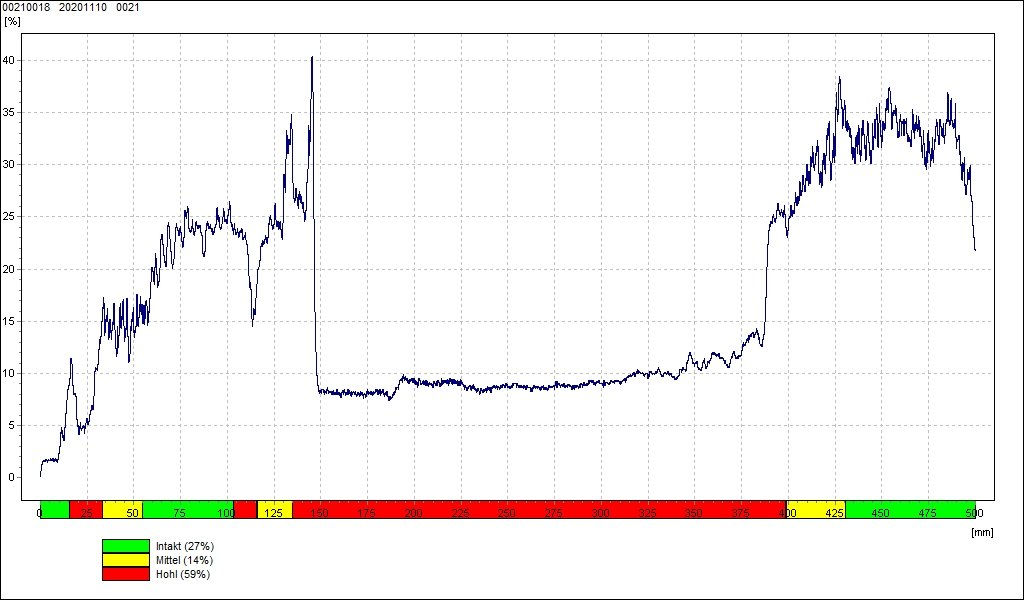Click the y-axis label '15'

pos(8,321)
